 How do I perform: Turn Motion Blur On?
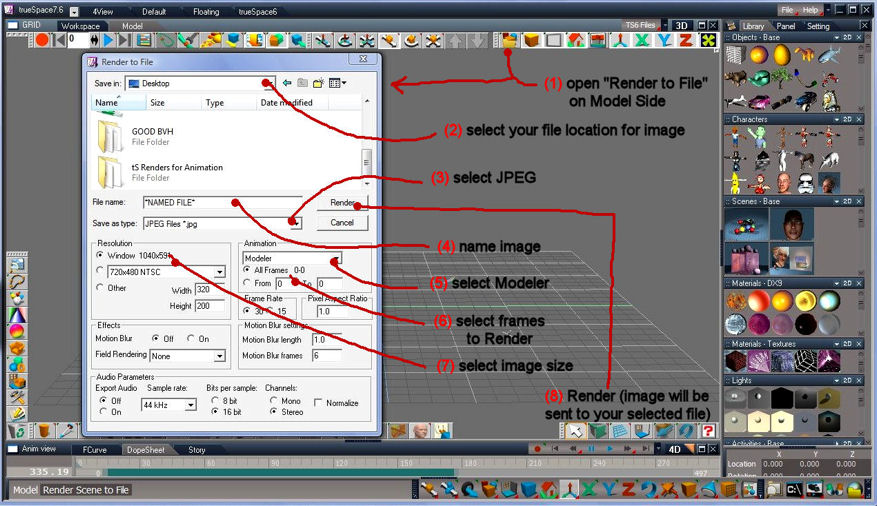(x=191, y=338)
